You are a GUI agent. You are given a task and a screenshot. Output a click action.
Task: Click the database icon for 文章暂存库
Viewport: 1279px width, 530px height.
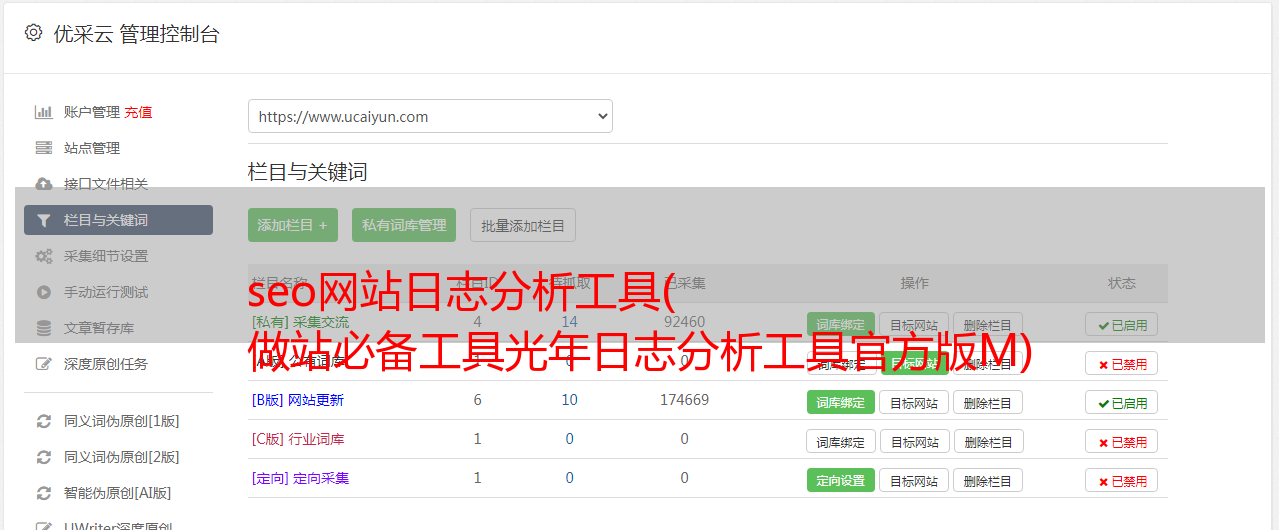[44, 328]
